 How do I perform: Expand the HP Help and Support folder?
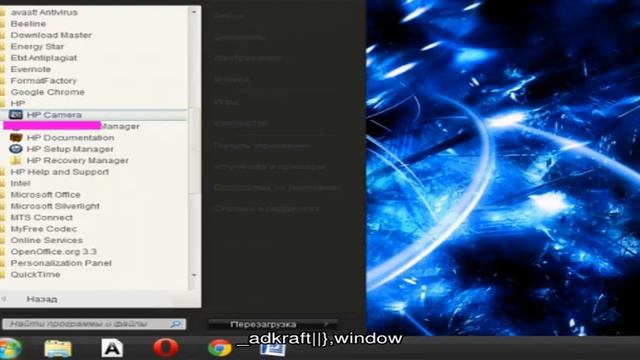[x=60, y=172]
